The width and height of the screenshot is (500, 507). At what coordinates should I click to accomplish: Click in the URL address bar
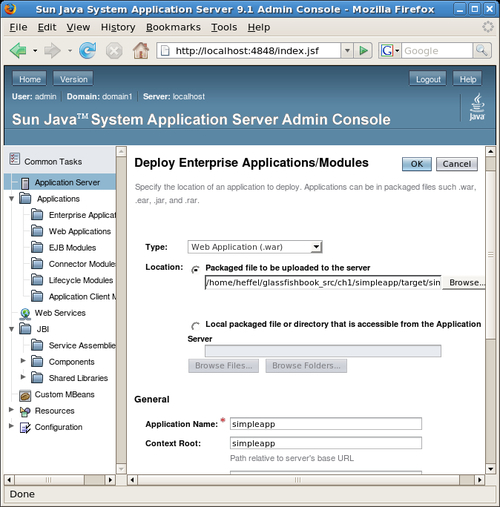(248, 51)
